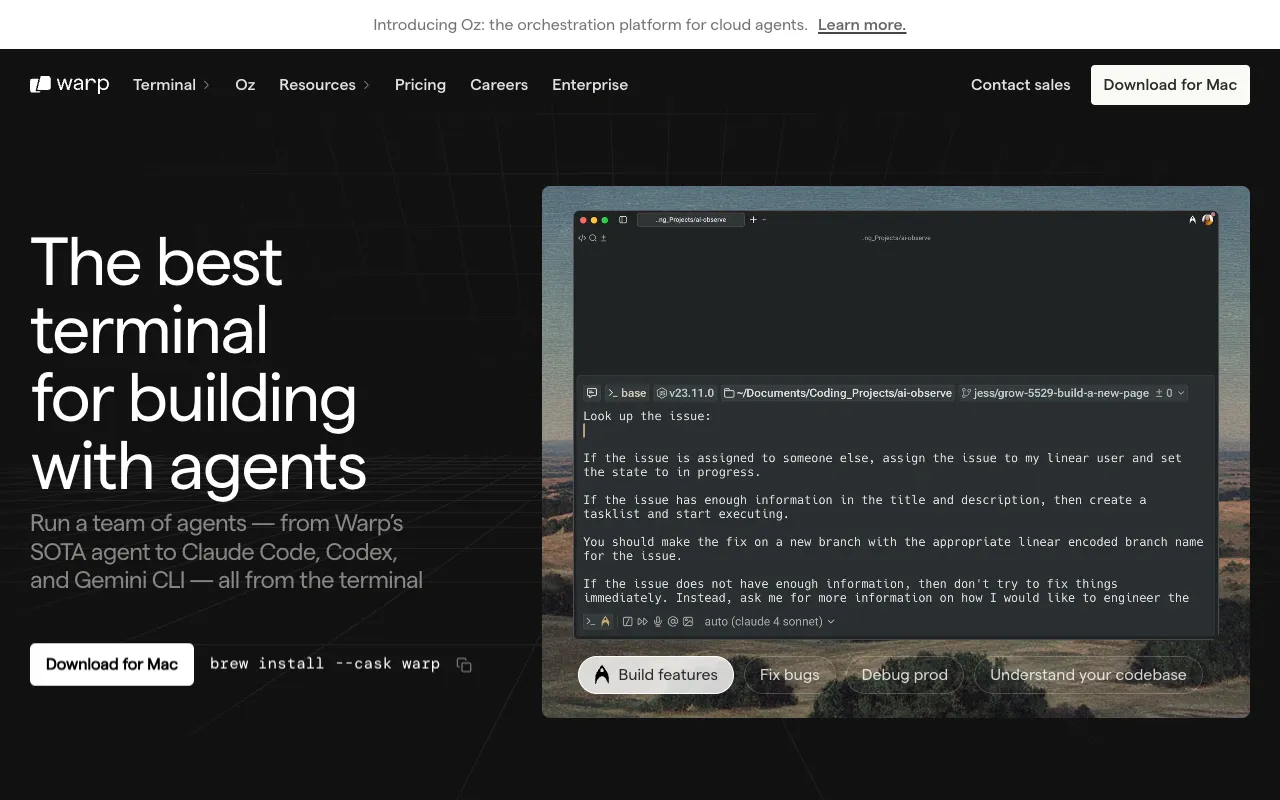Click the fast-forward icon in the input bar
This screenshot has width=1280, height=800.
tap(643, 621)
